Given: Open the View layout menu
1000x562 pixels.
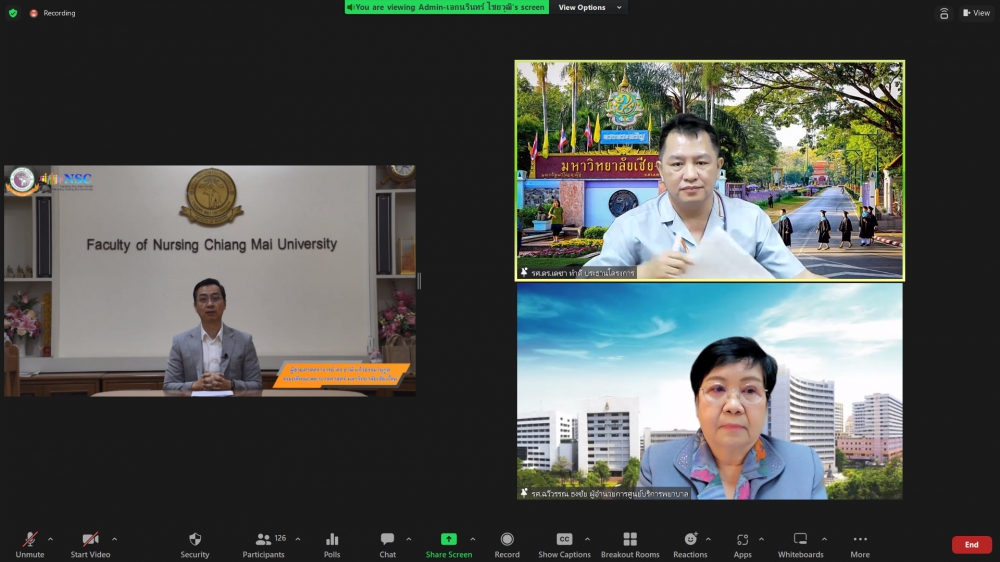Looking at the screenshot, I should pyautogui.click(x=976, y=13).
